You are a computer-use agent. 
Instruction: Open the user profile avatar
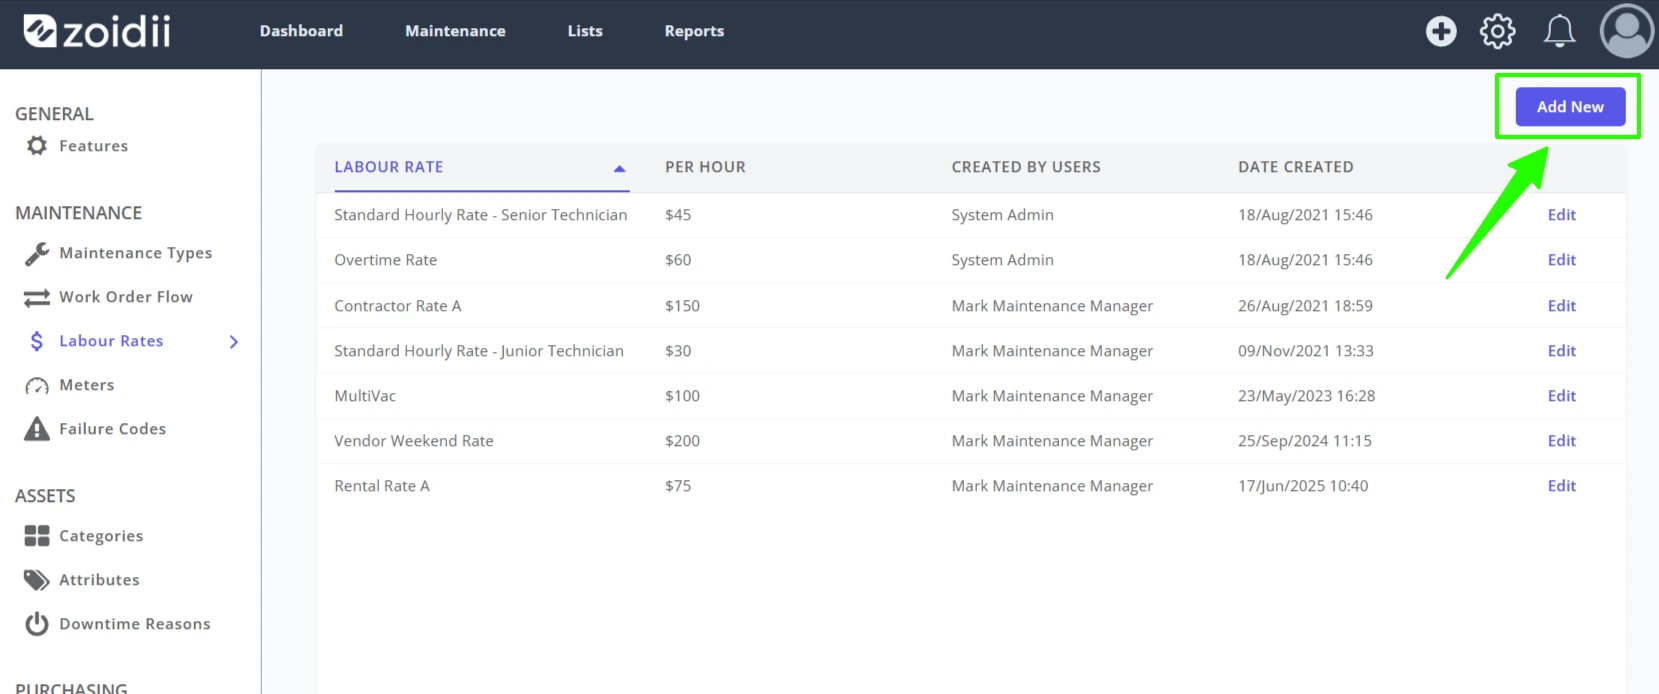[1627, 31]
